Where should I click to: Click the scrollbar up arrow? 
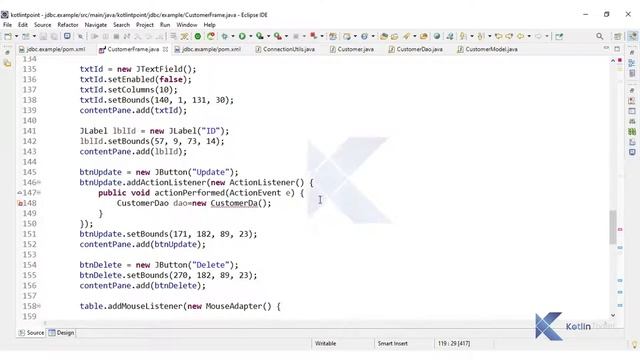(x=613, y=60)
